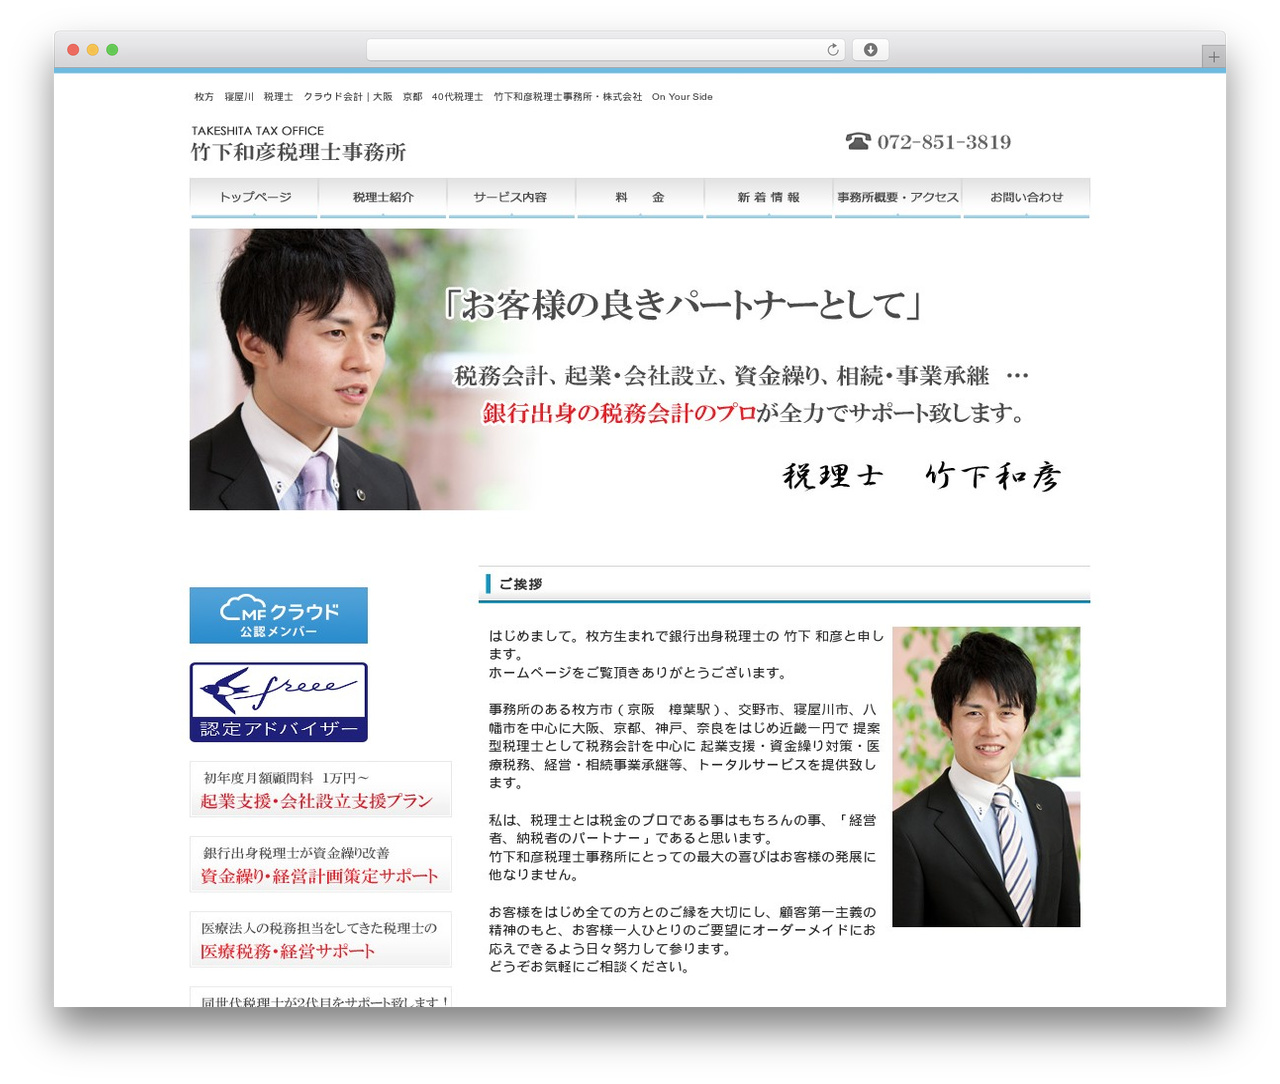Open the 起業支援・会社設立支援プラン banner
Screen dimensions: 1280x1084
(320, 790)
